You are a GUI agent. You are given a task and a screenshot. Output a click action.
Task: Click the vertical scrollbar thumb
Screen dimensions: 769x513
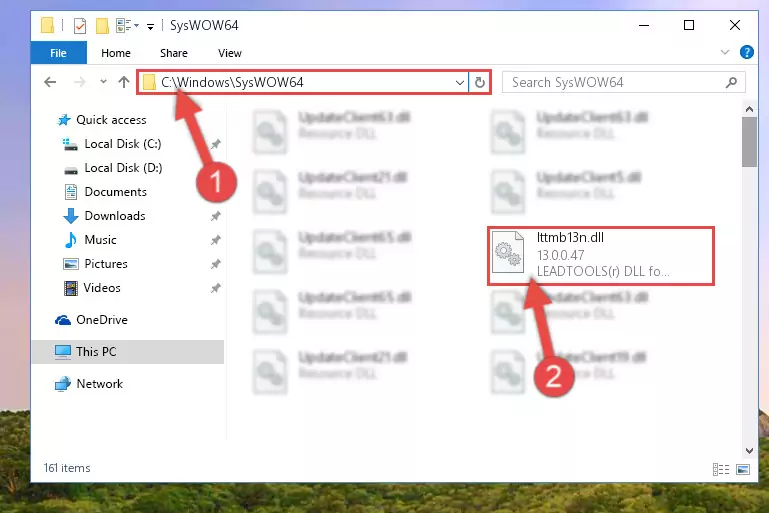pyautogui.click(x=749, y=142)
